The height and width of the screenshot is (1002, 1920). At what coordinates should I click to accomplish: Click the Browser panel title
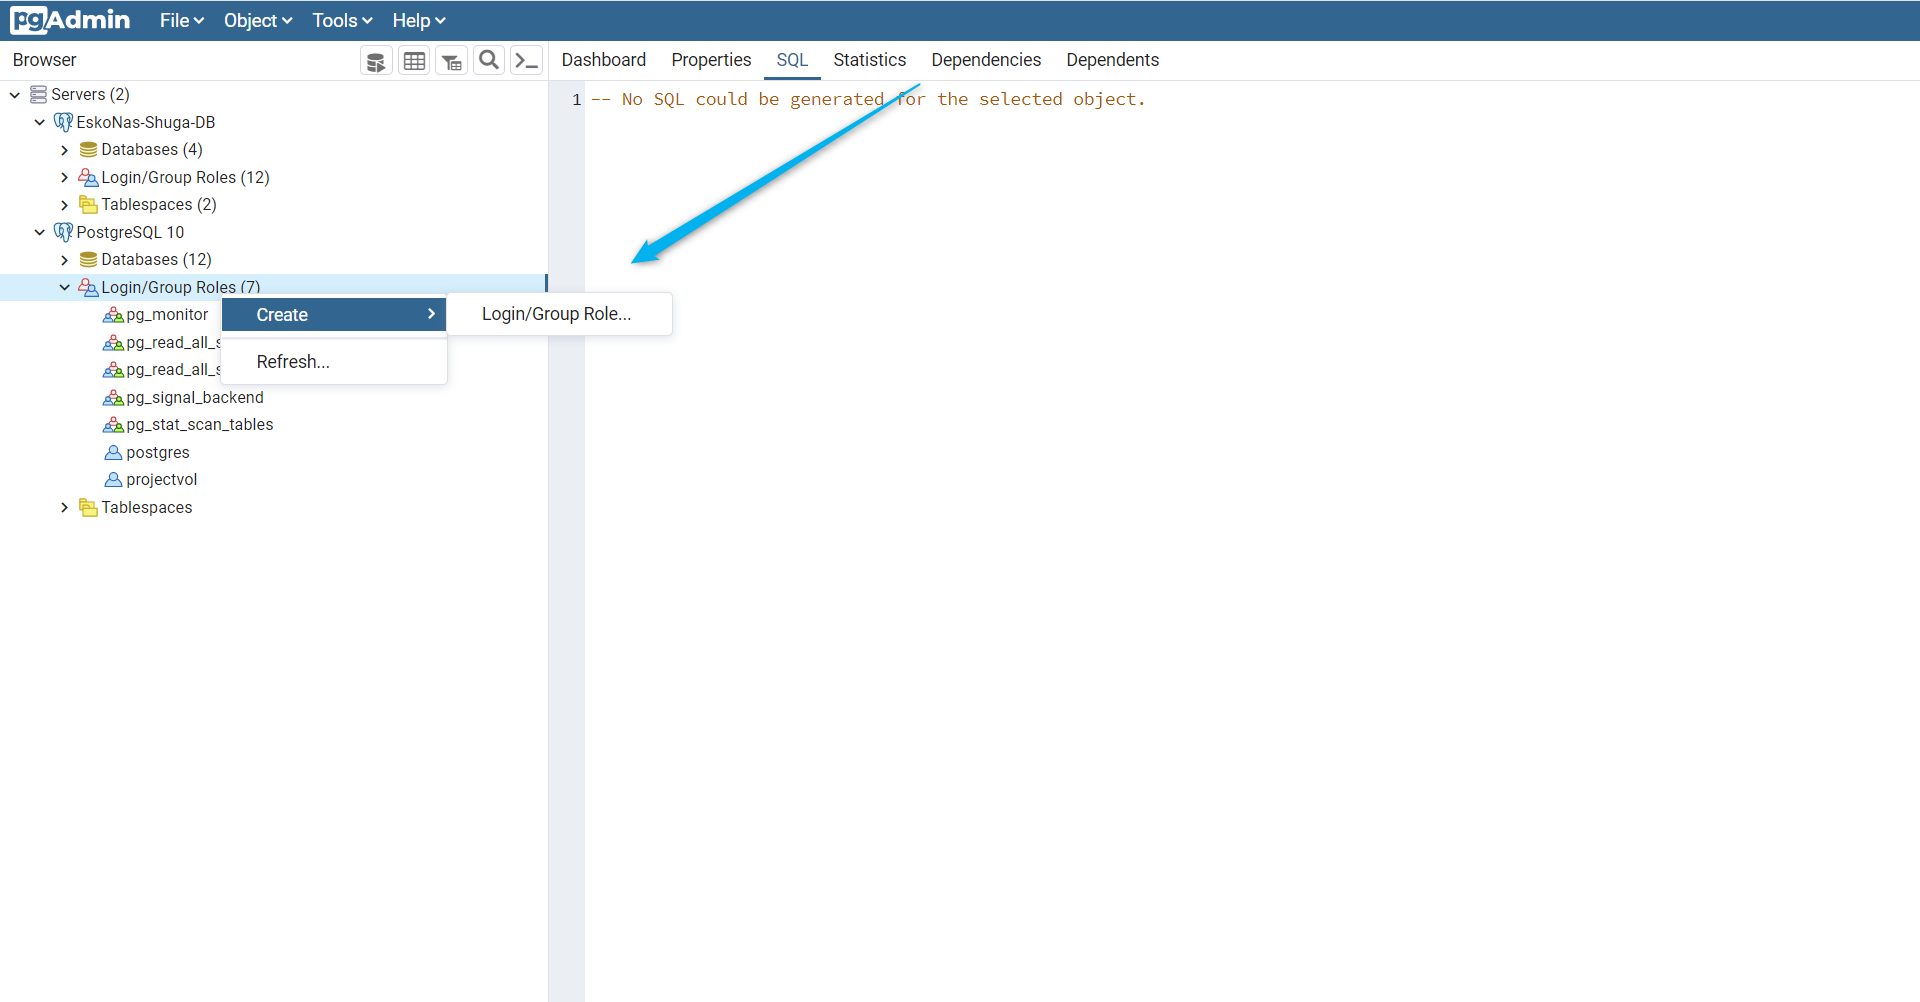[x=44, y=60]
